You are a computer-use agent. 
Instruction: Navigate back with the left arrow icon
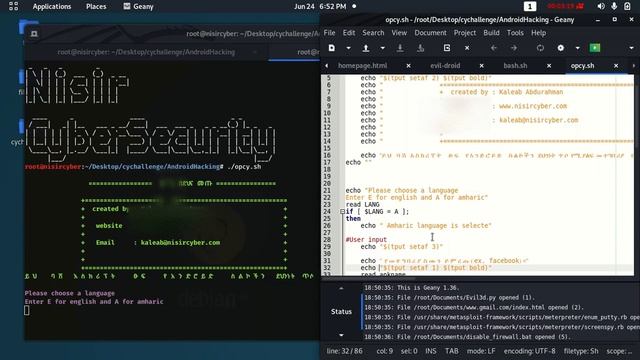click(494, 48)
